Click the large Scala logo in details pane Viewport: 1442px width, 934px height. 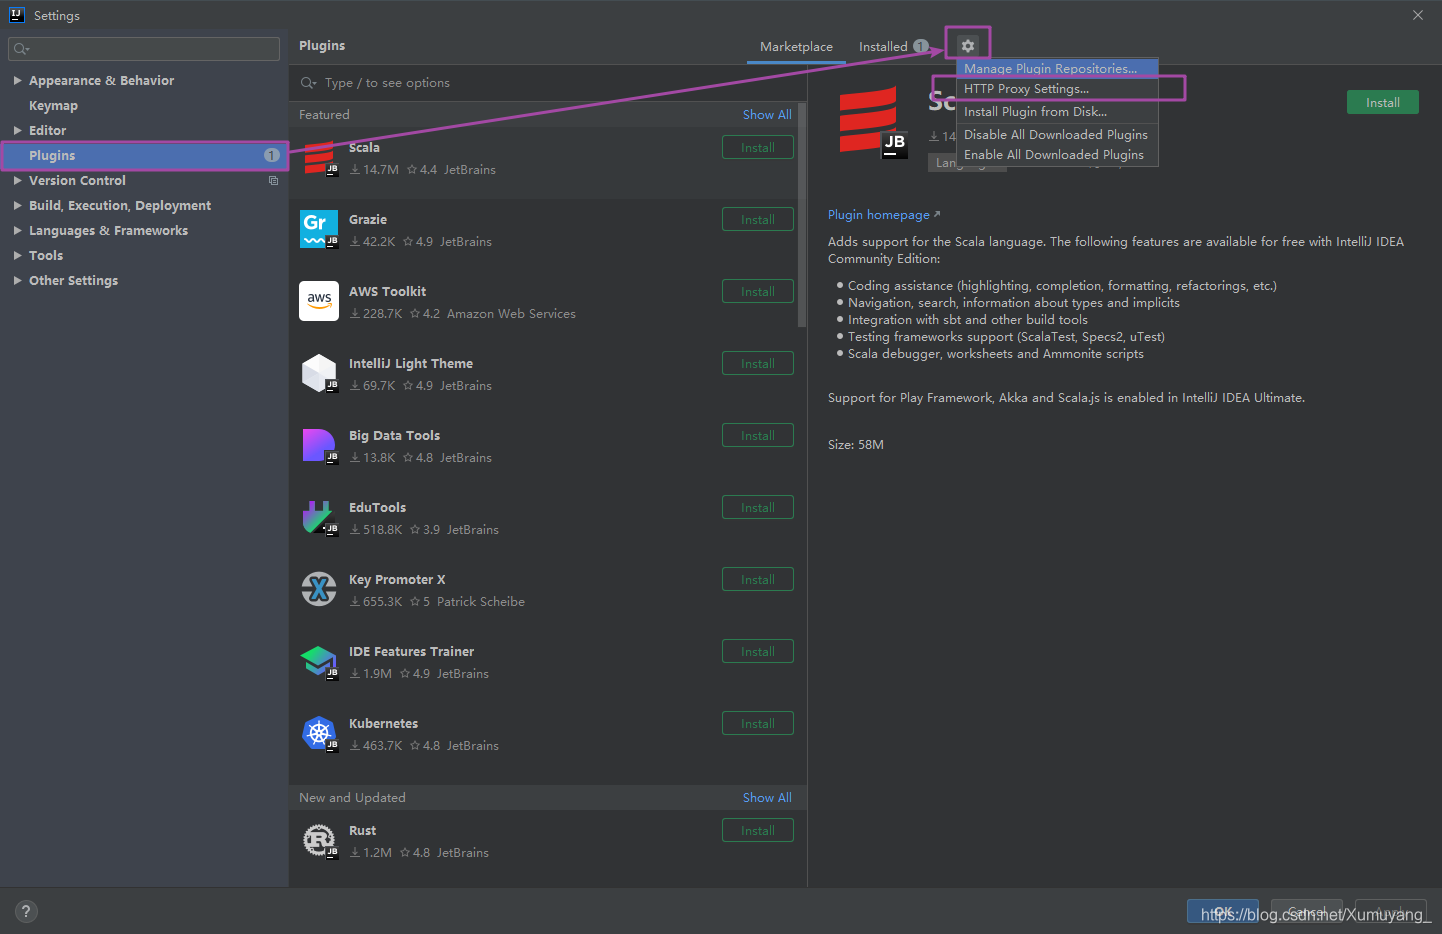pos(873,123)
